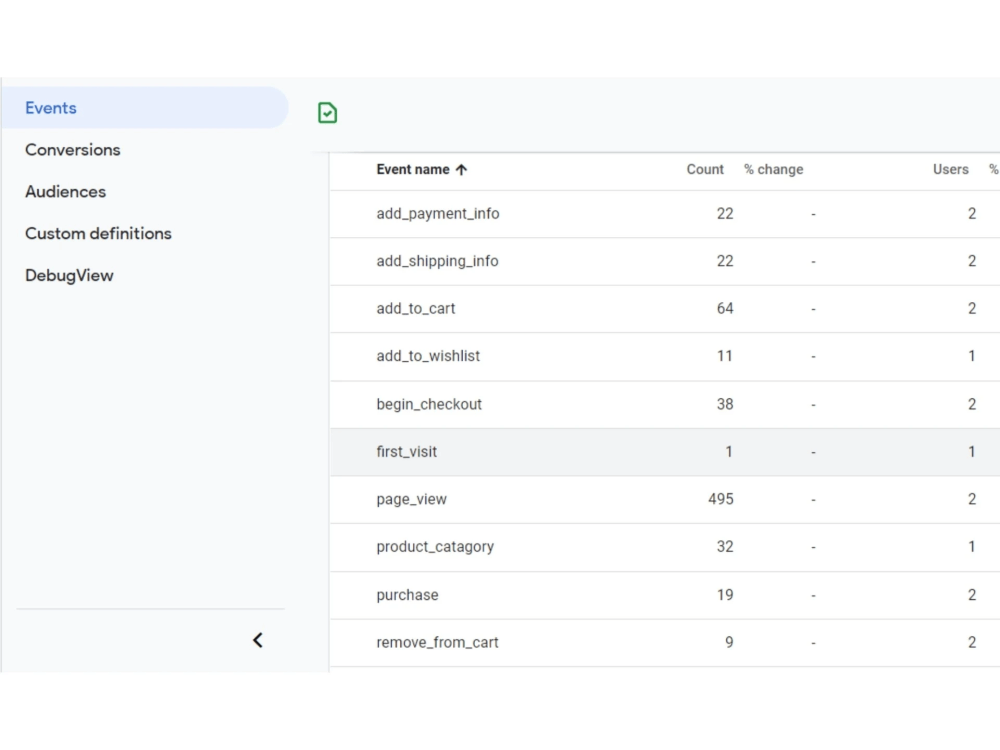The height and width of the screenshot is (750, 1000).
Task: Toggle sort arrow next to Event name
Action: click(461, 170)
